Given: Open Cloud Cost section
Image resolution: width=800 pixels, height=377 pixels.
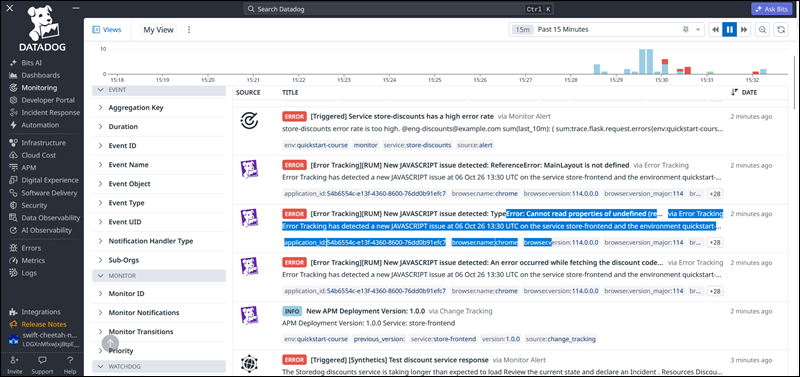Looking at the screenshot, I should tap(39, 155).
